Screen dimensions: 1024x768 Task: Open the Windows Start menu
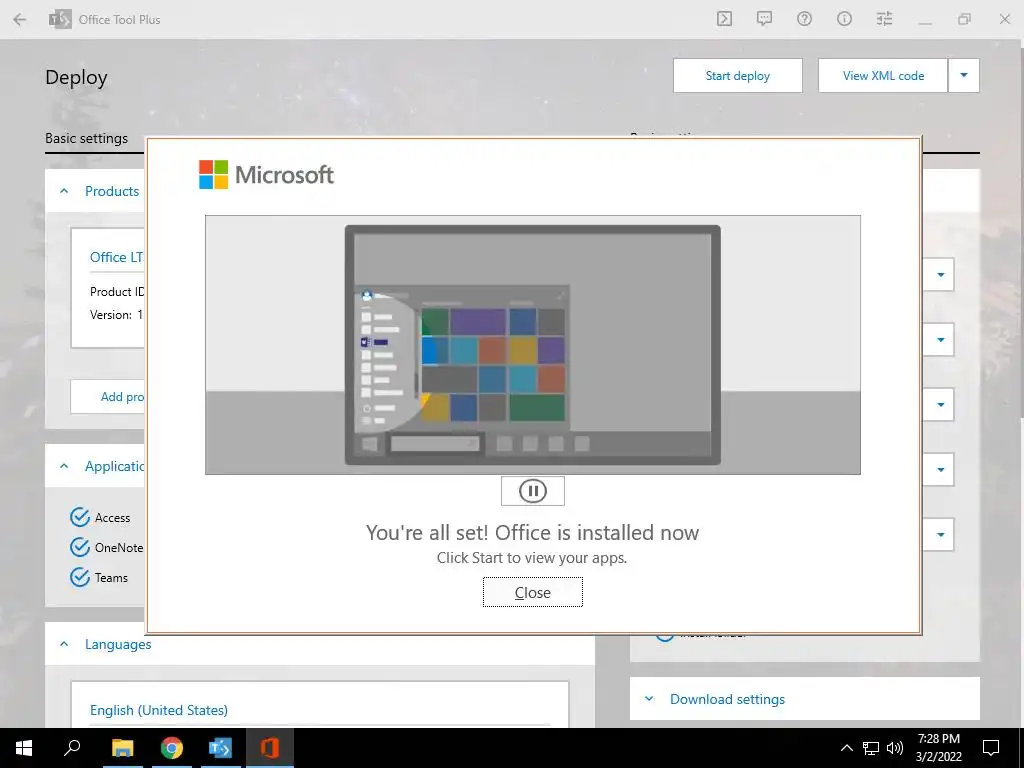24,748
